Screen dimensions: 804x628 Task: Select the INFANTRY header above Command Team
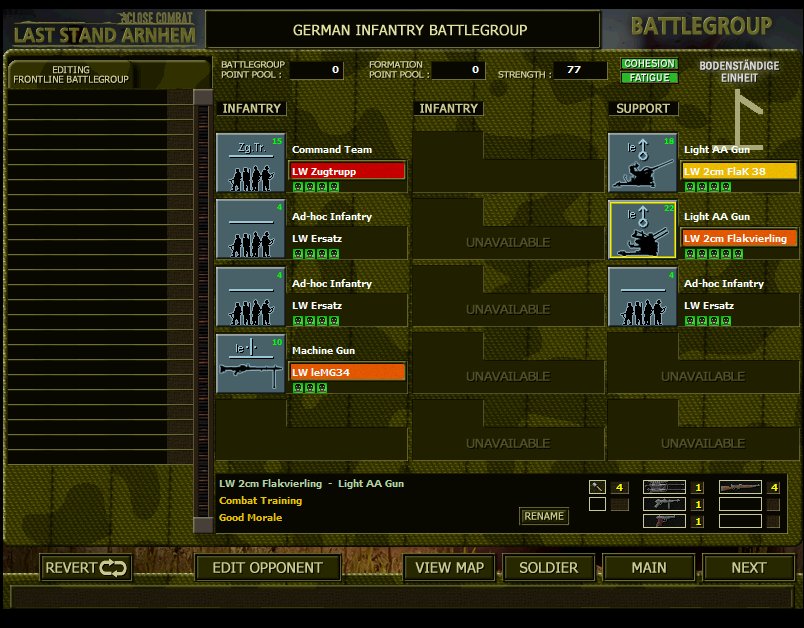pos(252,109)
